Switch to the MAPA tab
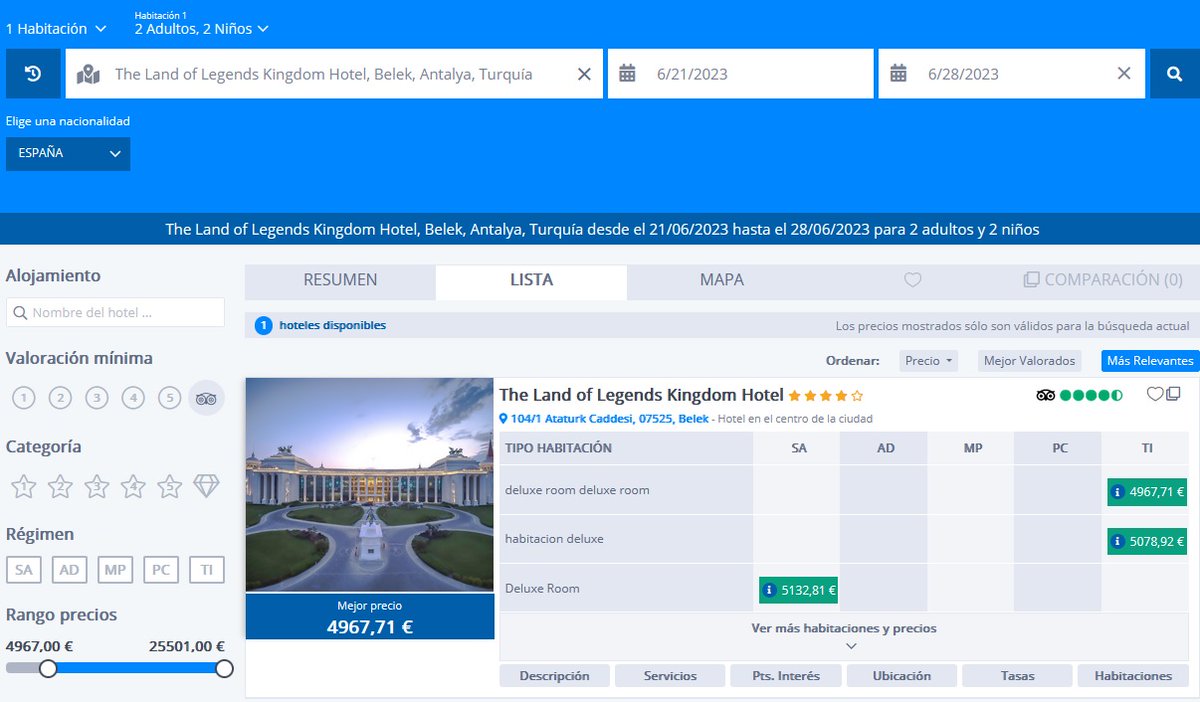Viewport: 1200px width, 702px height. click(x=722, y=281)
